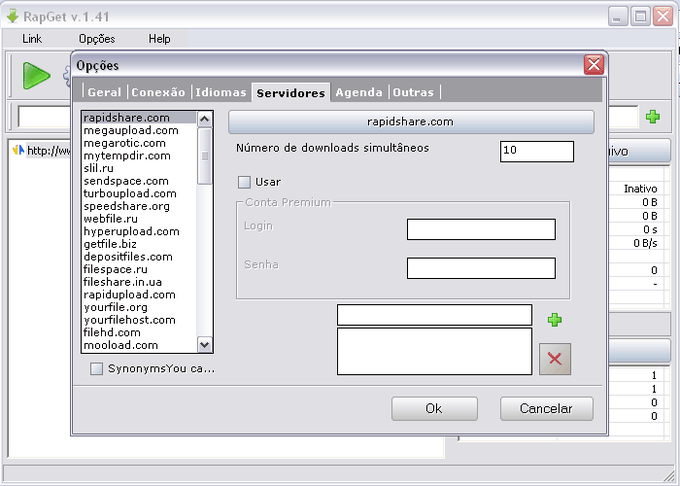Image resolution: width=680 pixels, height=486 pixels.
Task: Select yourfilehost.com in the server list
Action: click(139, 320)
